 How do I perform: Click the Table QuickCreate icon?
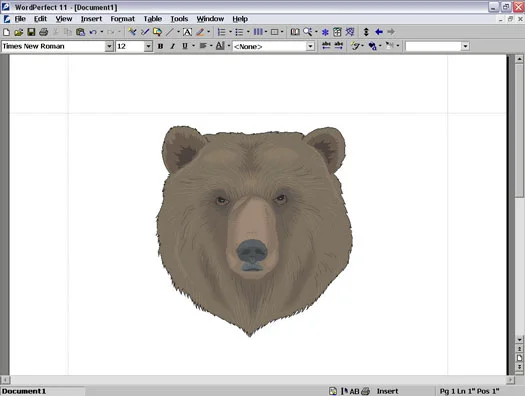coord(275,32)
